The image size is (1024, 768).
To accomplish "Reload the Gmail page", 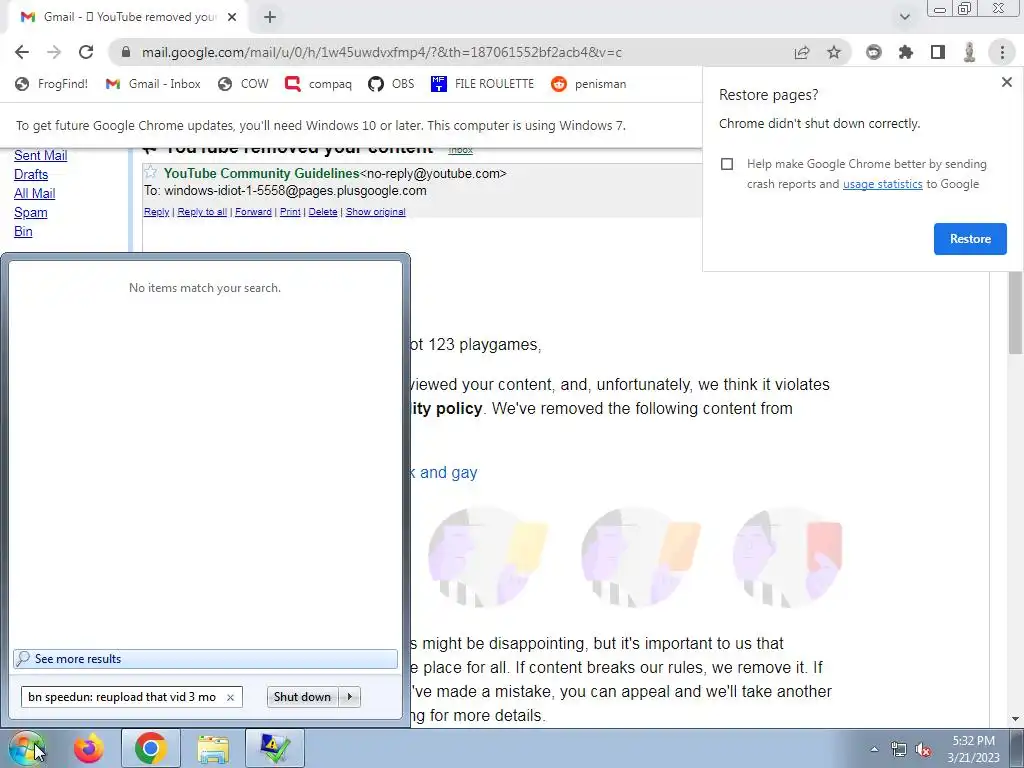I will point(86,52).
